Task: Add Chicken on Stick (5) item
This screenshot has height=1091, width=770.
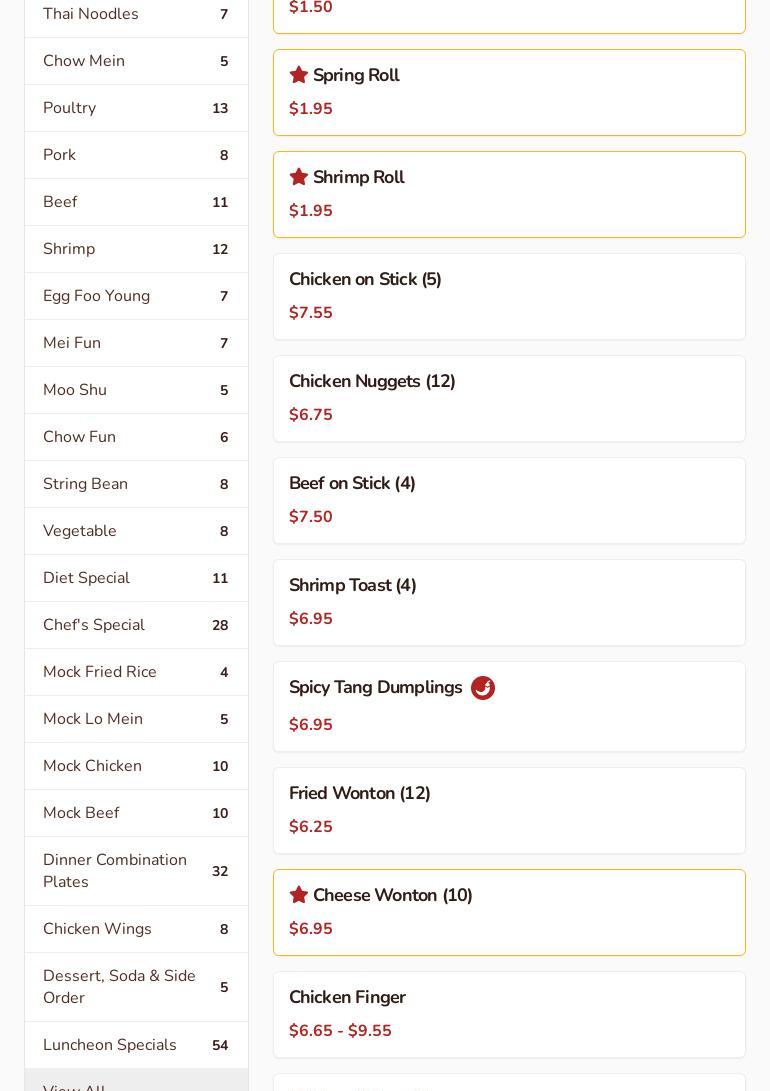Action: [509, 296]
